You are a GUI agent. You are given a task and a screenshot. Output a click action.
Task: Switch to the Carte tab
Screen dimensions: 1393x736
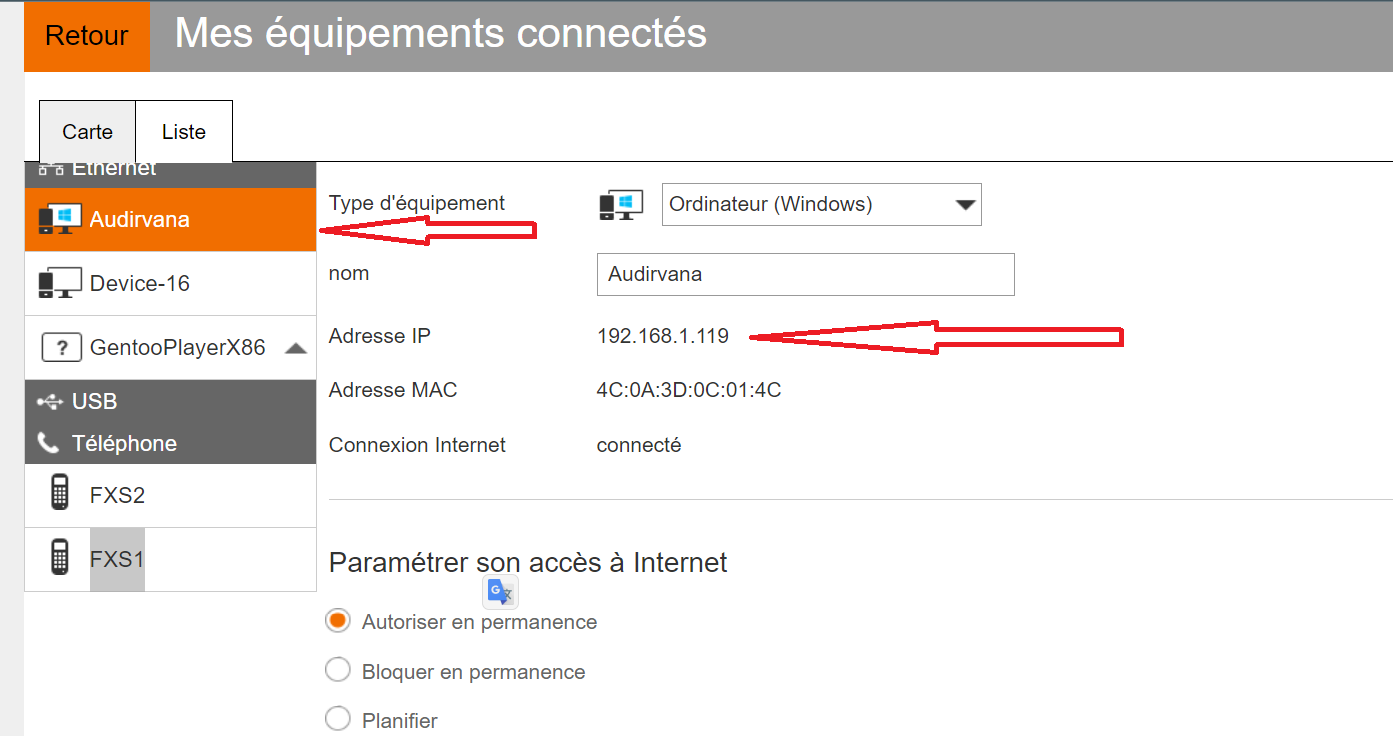[87, 132]
